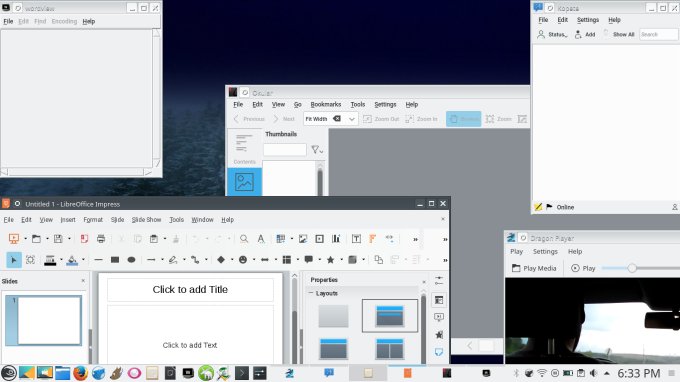Select the Curve tool in Impress
Screen dimensions: 680x382
173,260
